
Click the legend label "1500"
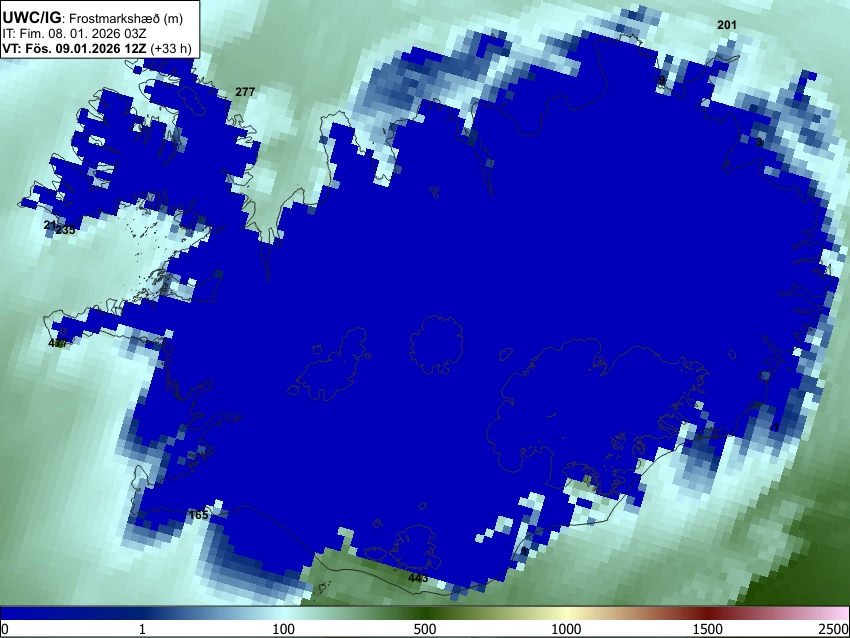(x=708, y=629)
